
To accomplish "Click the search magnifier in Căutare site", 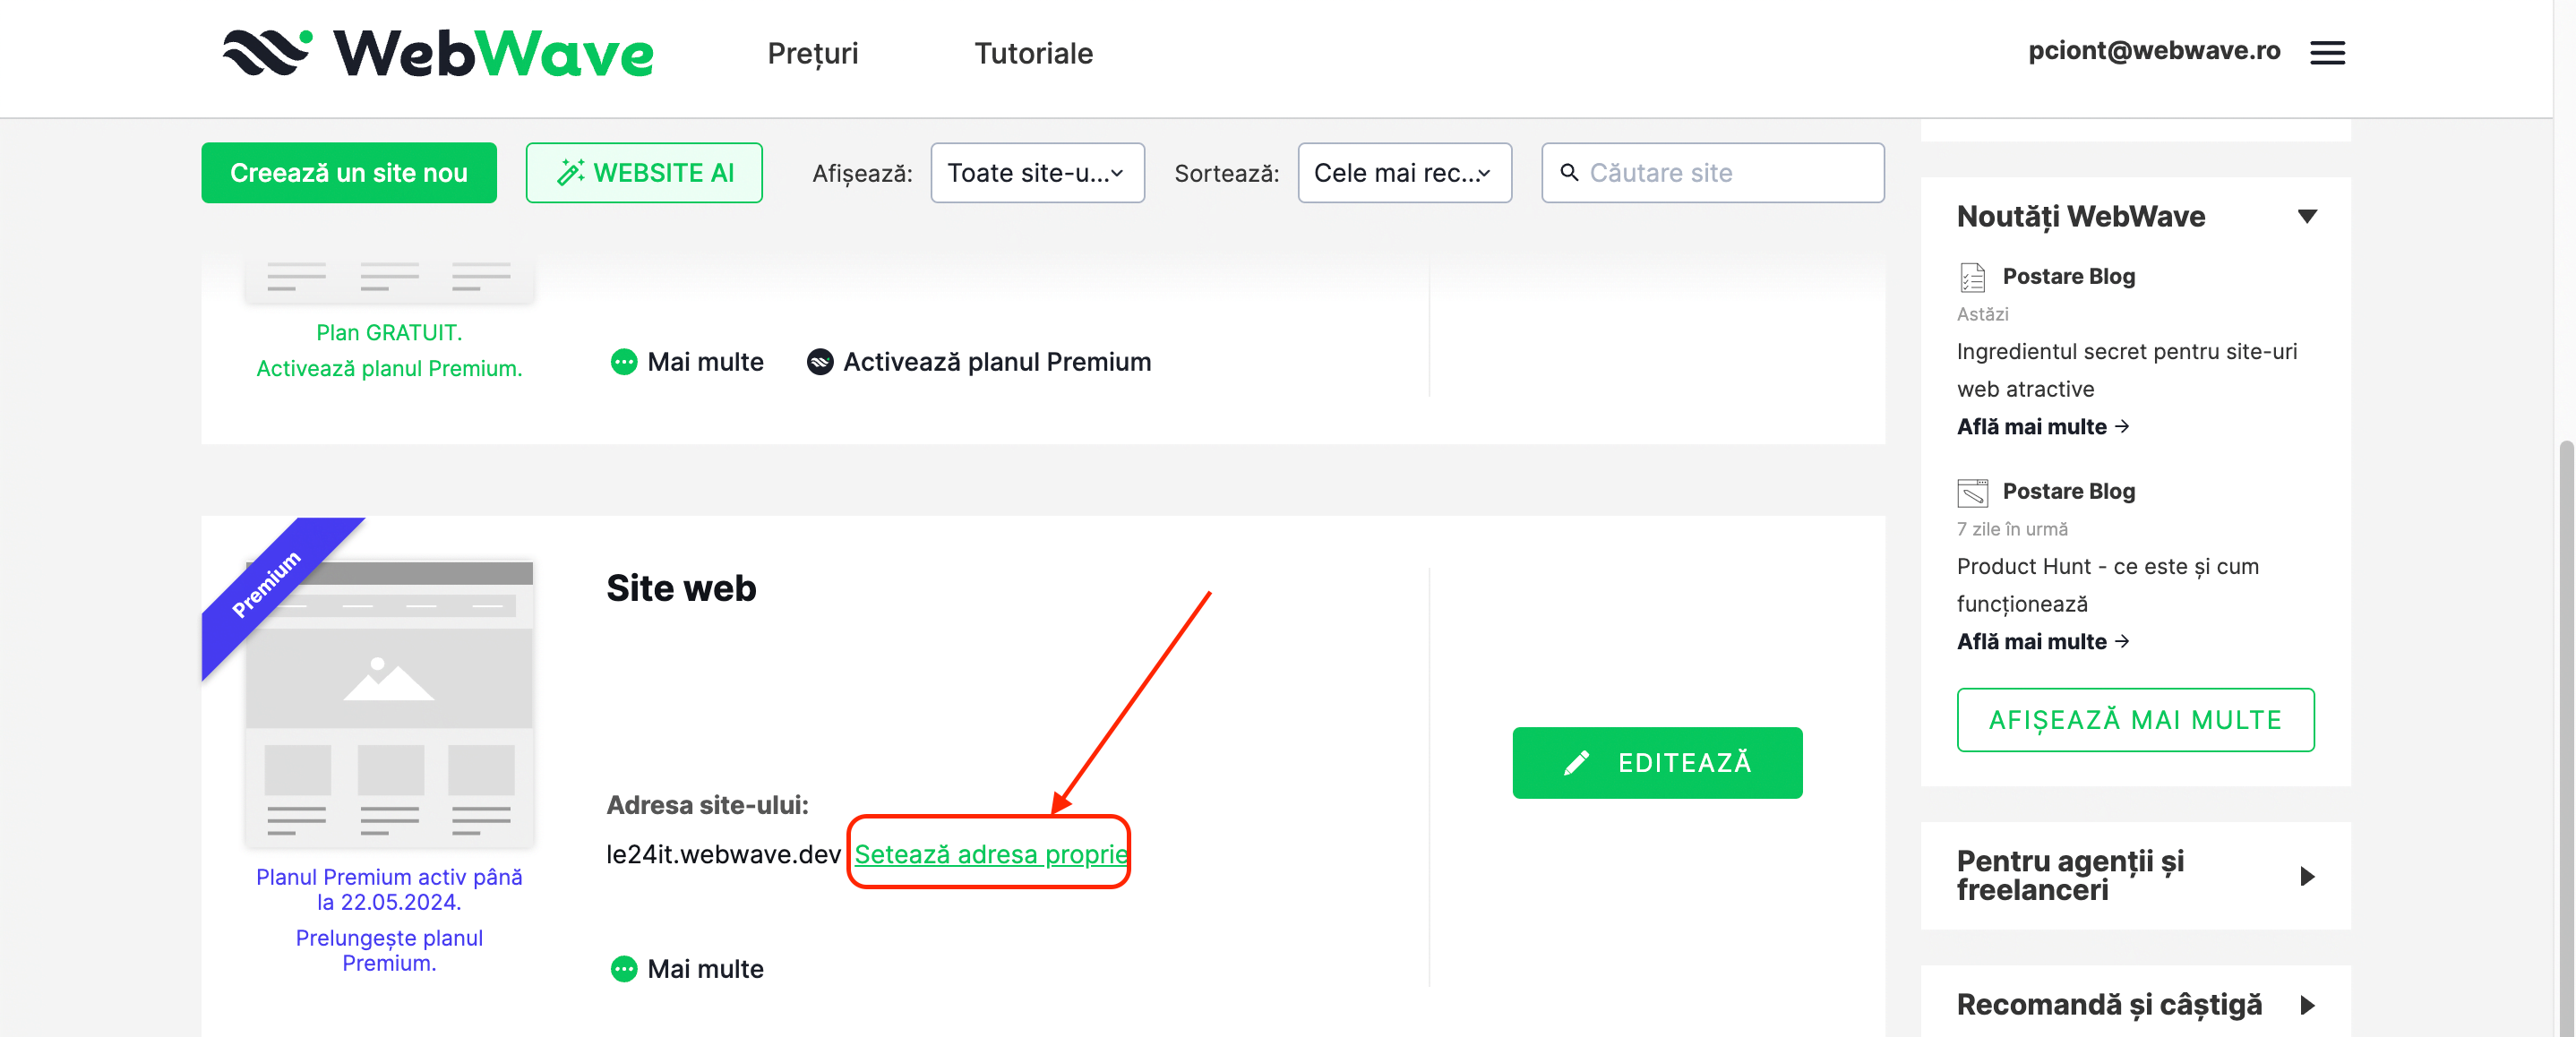I will pos(1570,172).
